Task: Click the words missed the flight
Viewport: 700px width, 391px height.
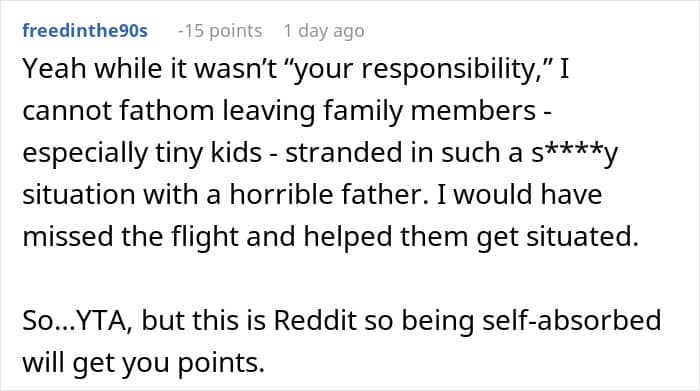Action: pos(130,237)
